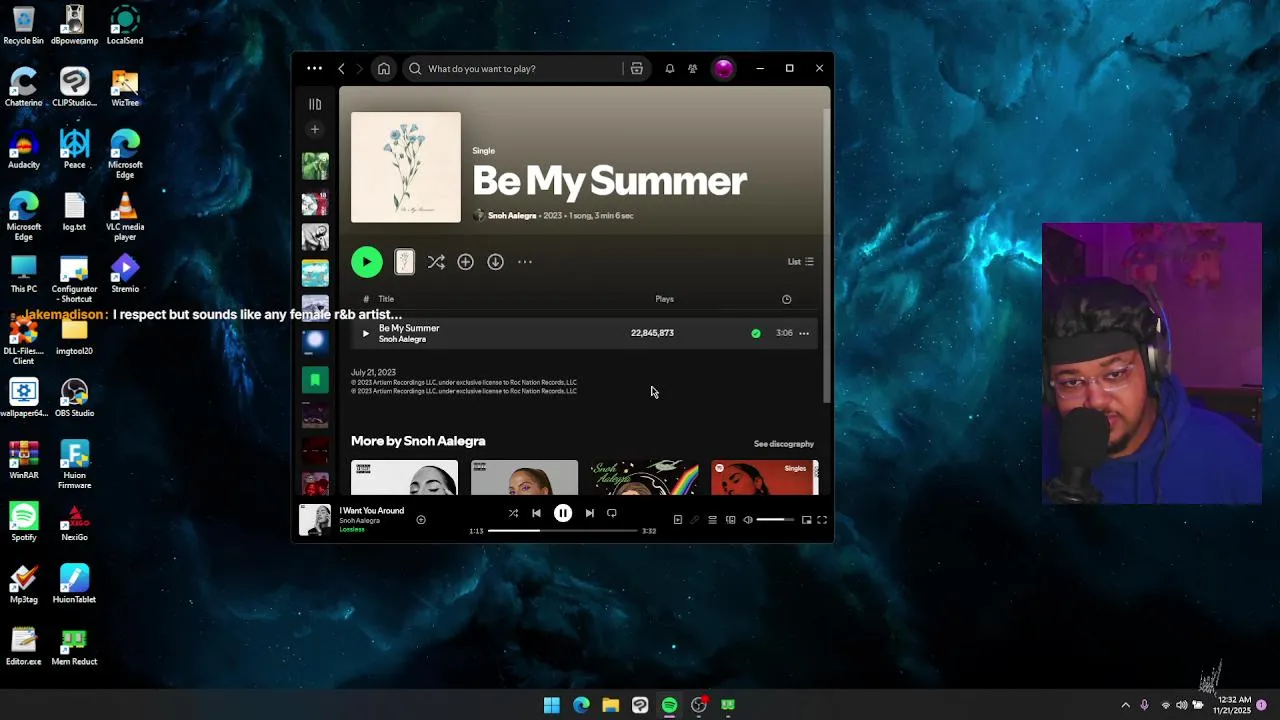Add now playing song to Liked Songs
This screenshot has height=720, width=1280.
click(x=421, y=520)
